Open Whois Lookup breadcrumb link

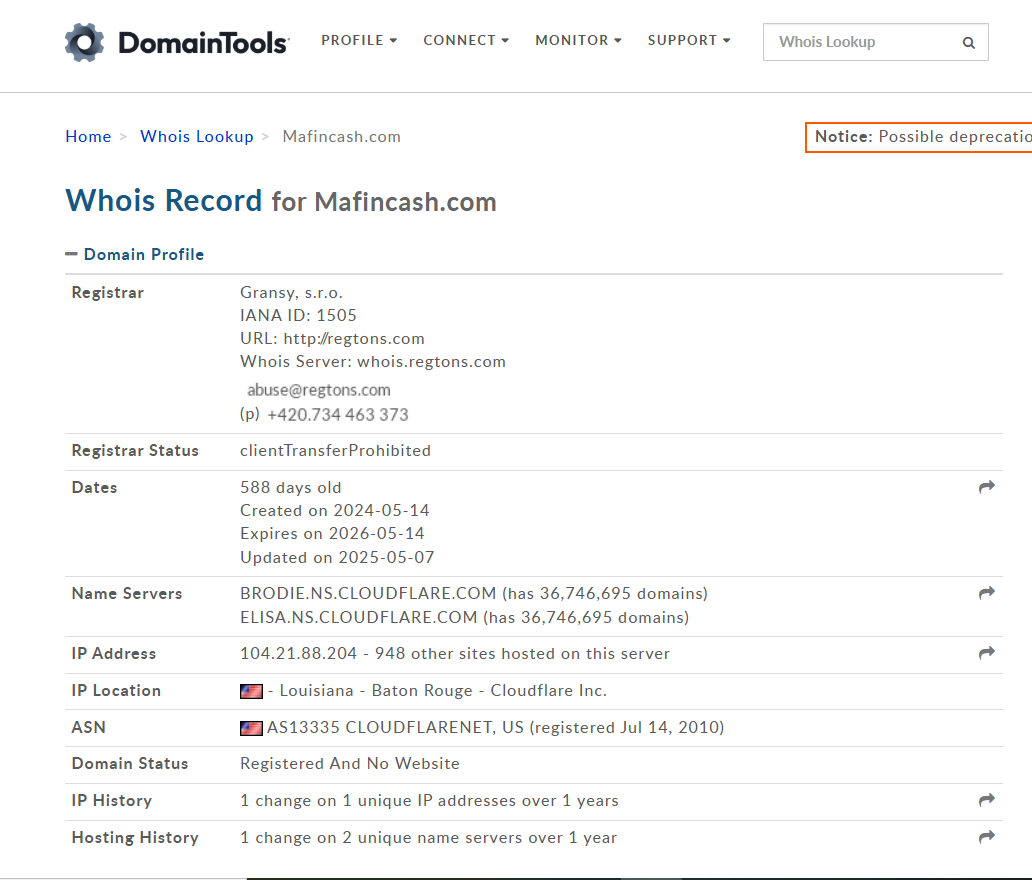(x=197, y=136)
